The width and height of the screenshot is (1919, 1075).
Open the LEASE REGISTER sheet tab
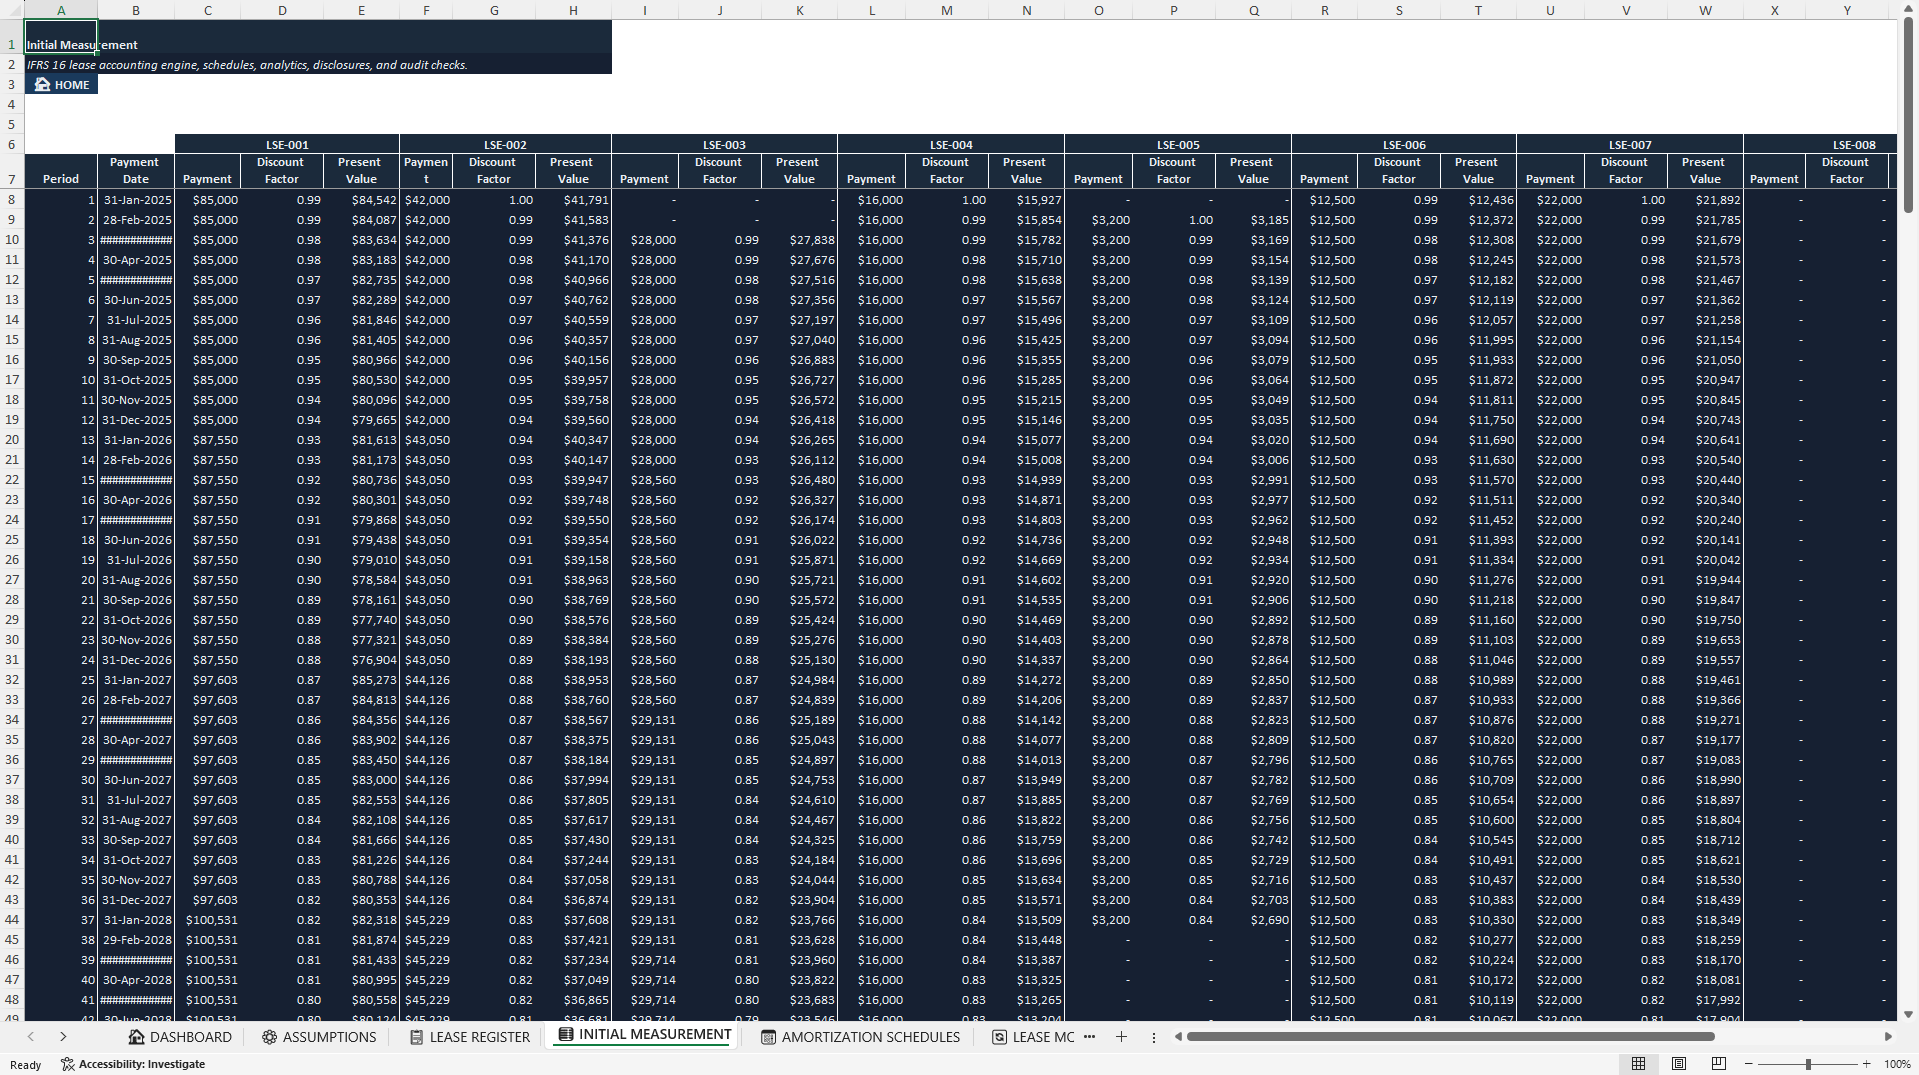point(469,1037)
